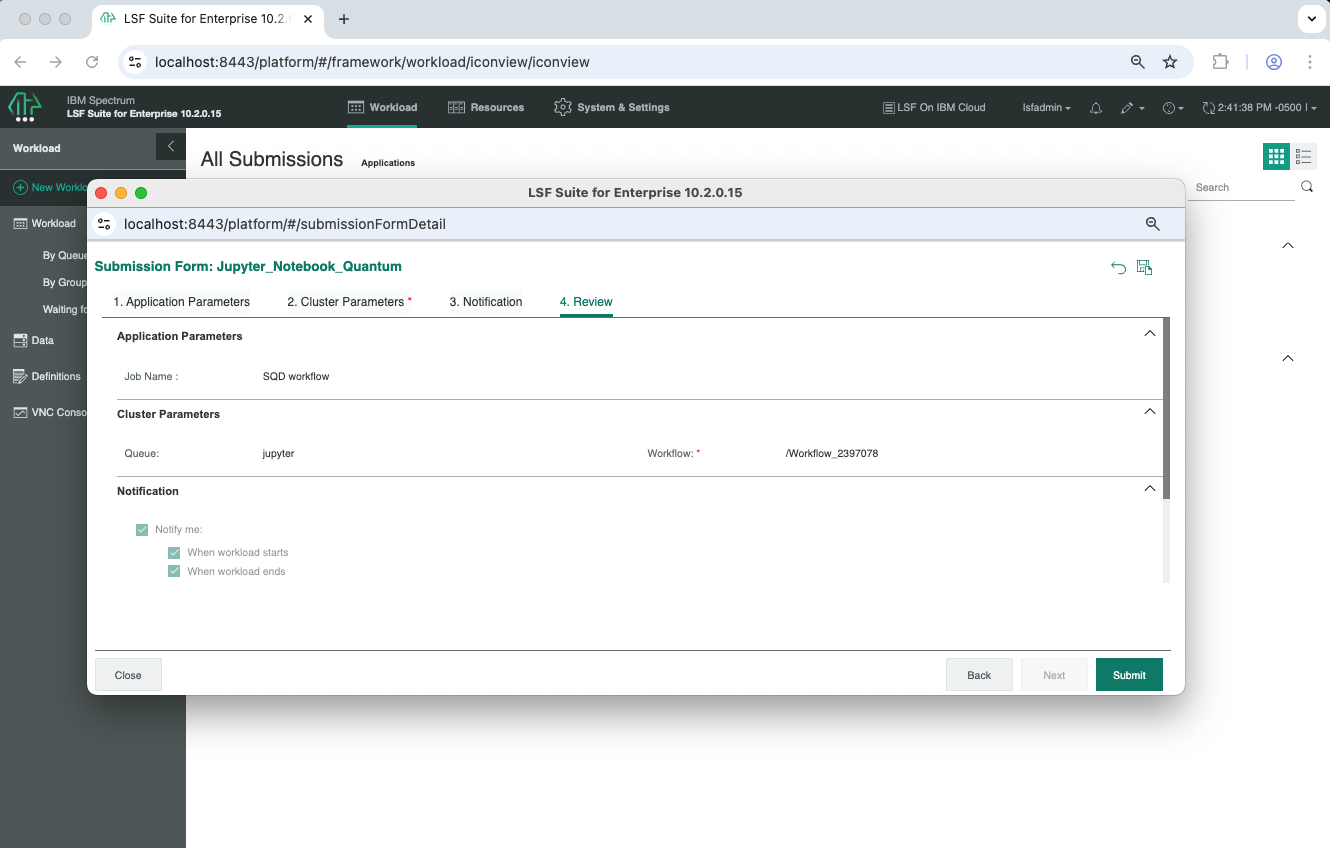Toggle When workload starts checkbox

(174, 553)
